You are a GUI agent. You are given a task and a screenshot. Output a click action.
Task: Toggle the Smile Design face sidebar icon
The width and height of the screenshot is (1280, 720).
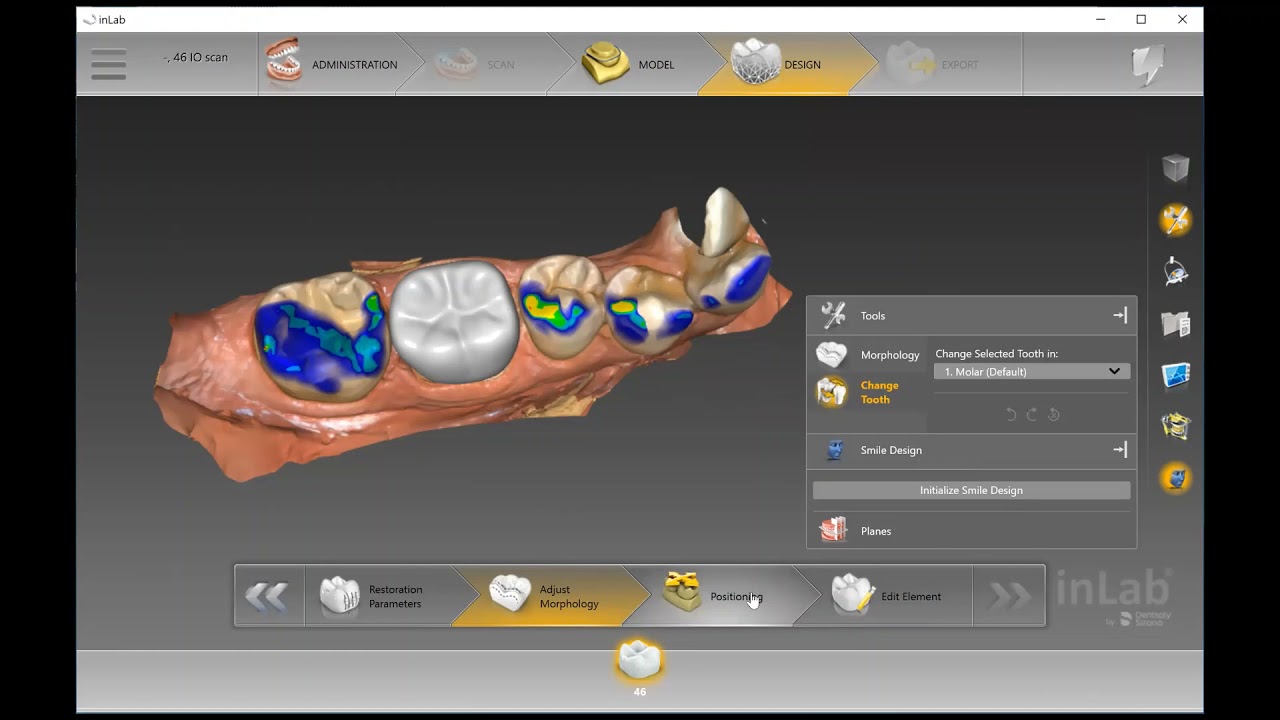(x=1176, y=478)
